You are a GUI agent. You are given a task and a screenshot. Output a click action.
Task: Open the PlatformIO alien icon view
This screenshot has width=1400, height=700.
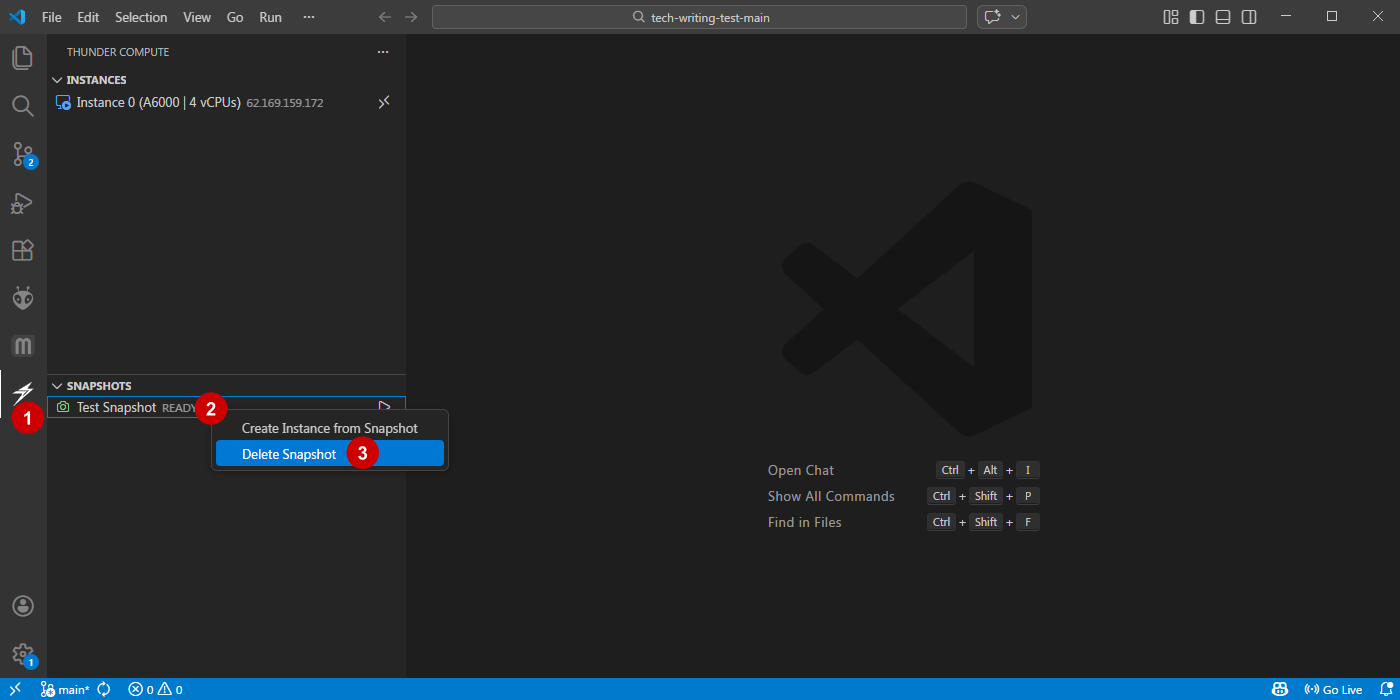(x=22, y=298)
